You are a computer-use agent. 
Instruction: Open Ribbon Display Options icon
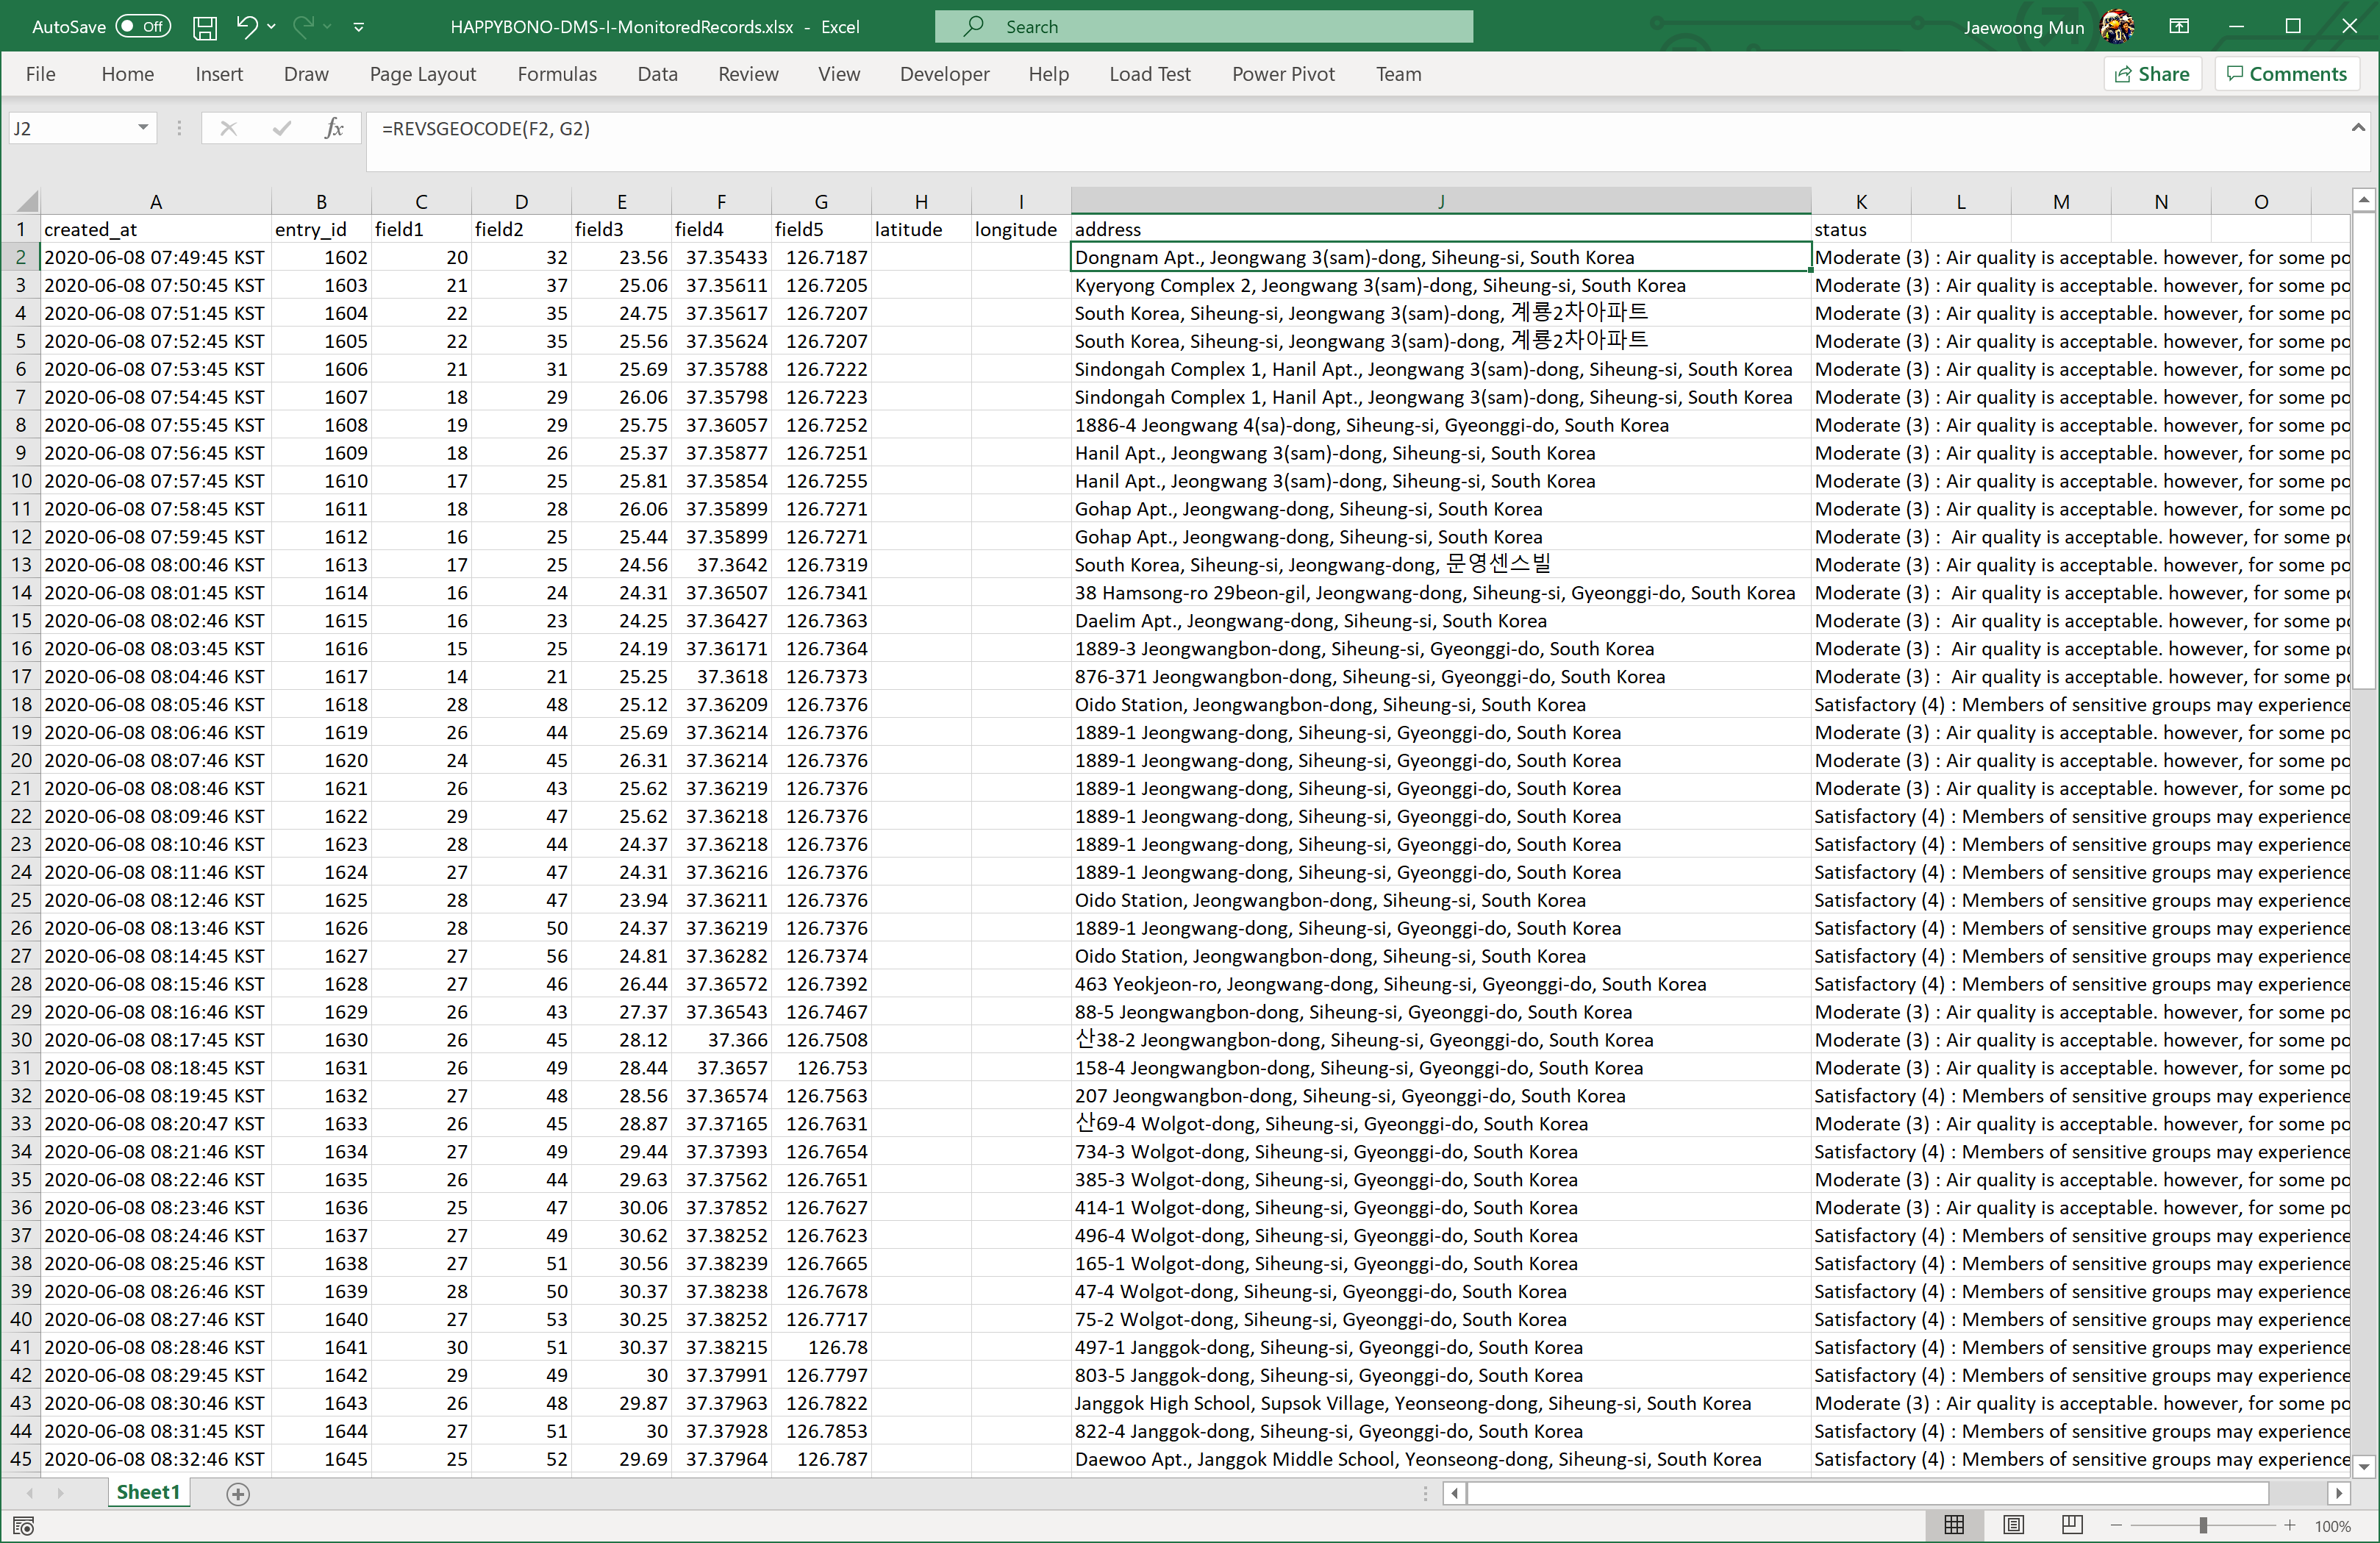[x=2179, y=27]
